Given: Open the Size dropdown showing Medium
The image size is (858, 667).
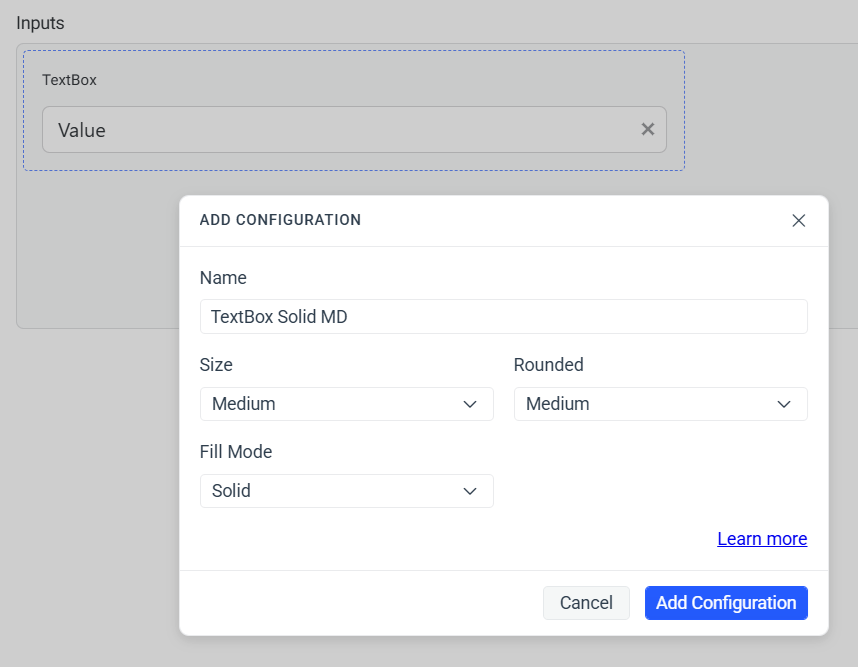Looking at the screenshot, I should coord(346,404).
